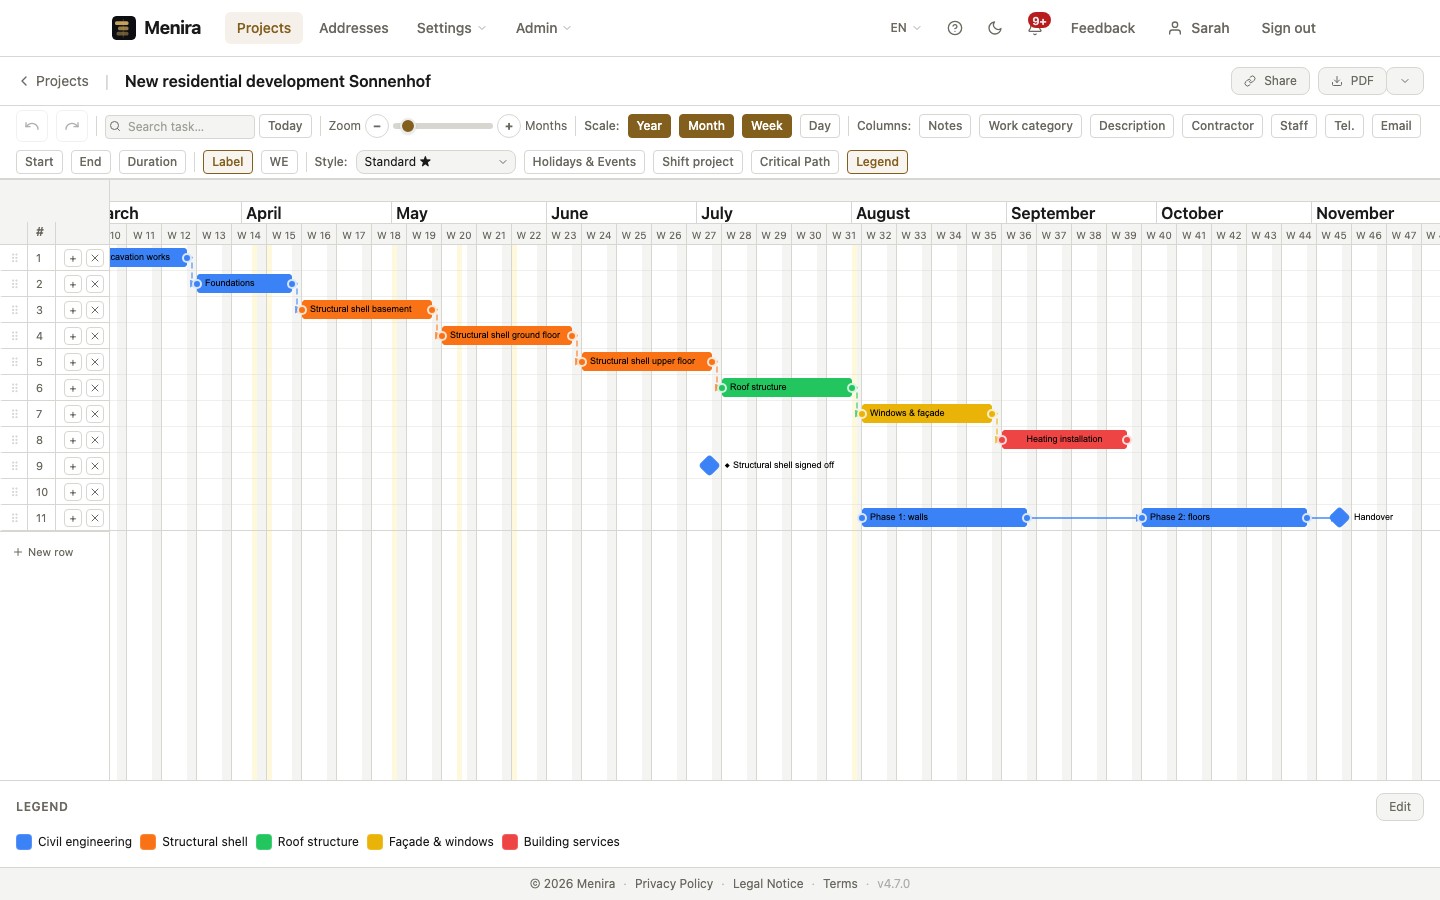This screenshot has height=900, width=1440.
Task: Toggle dark mode moon icon
Action: (x=995, y=28)
